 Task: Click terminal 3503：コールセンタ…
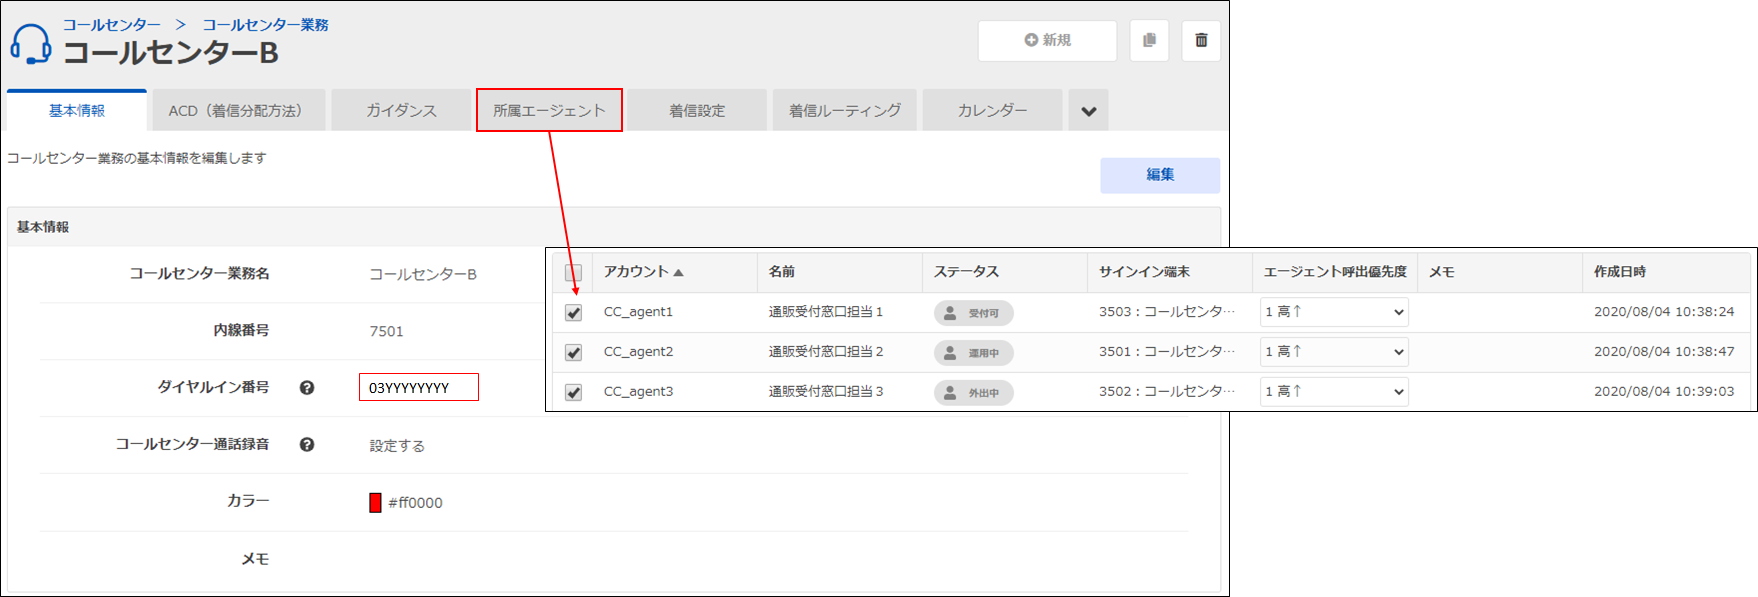pos(1167,312)
